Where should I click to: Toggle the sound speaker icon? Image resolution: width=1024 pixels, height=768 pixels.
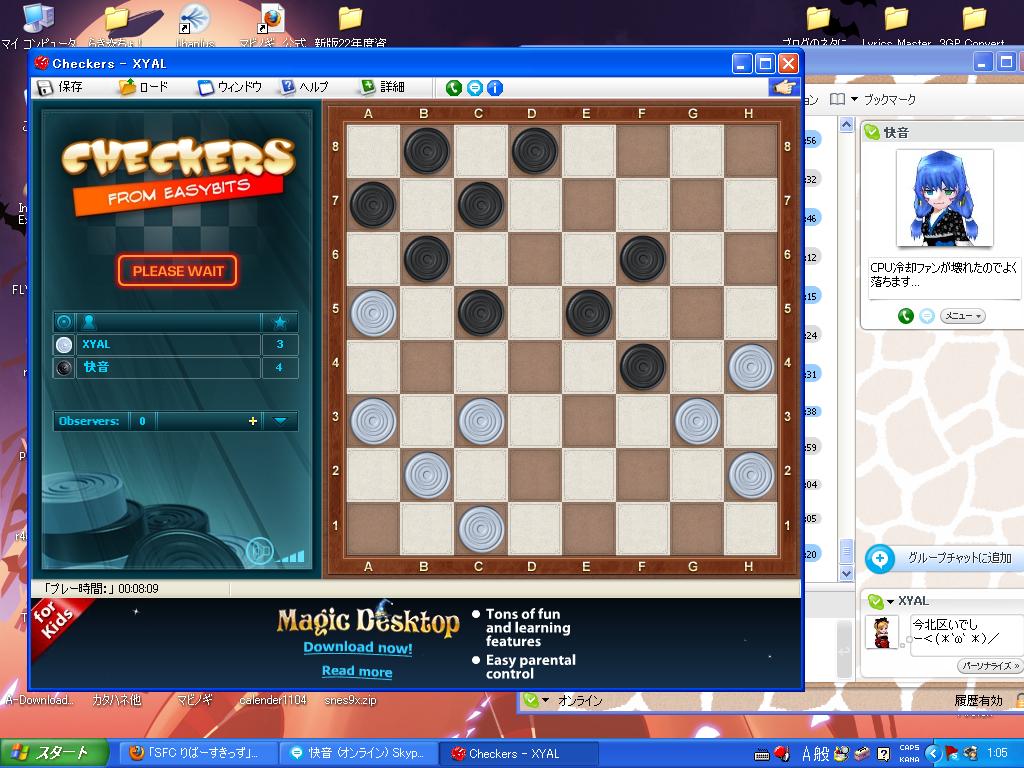pyautogui.click(x=259, y=552)
